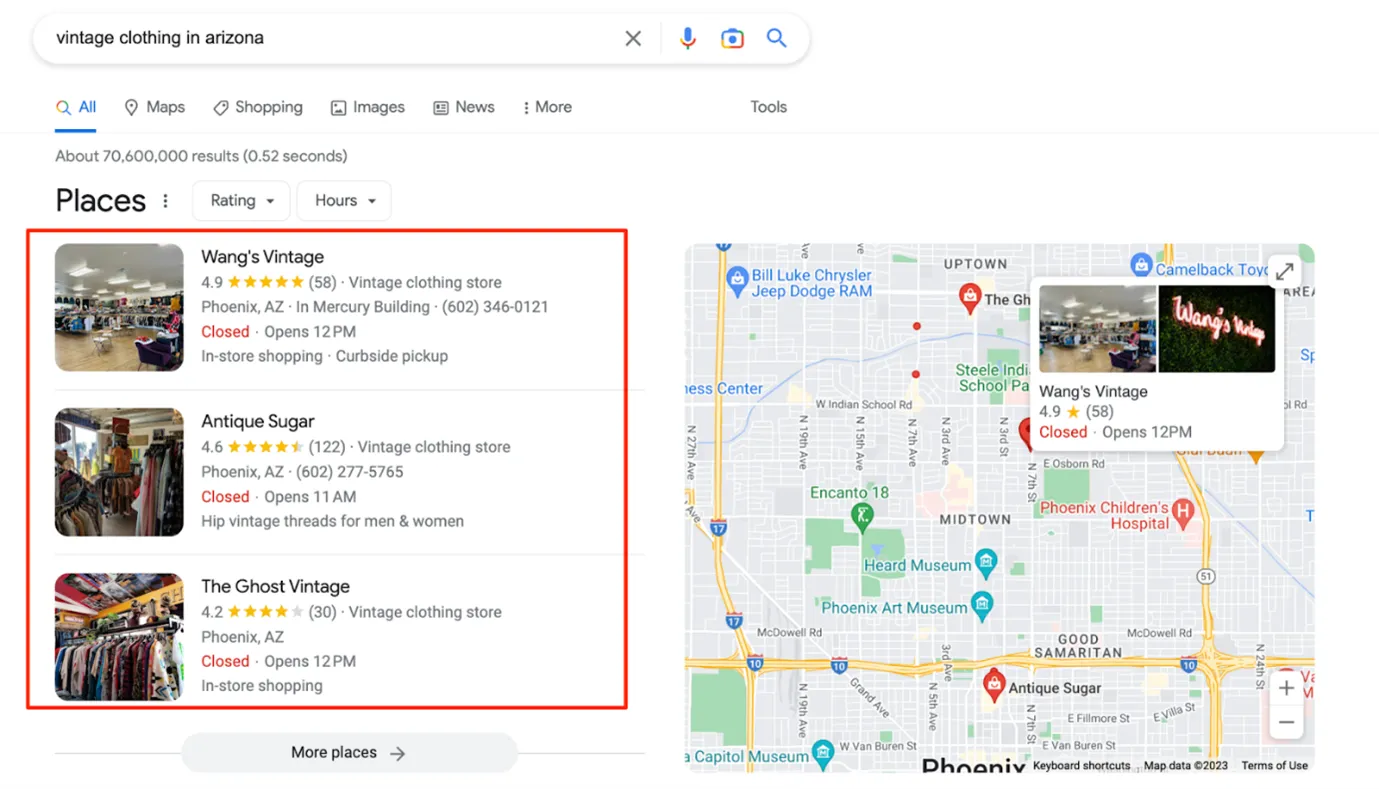Open the Shopping tab

[x=258, y=107]
